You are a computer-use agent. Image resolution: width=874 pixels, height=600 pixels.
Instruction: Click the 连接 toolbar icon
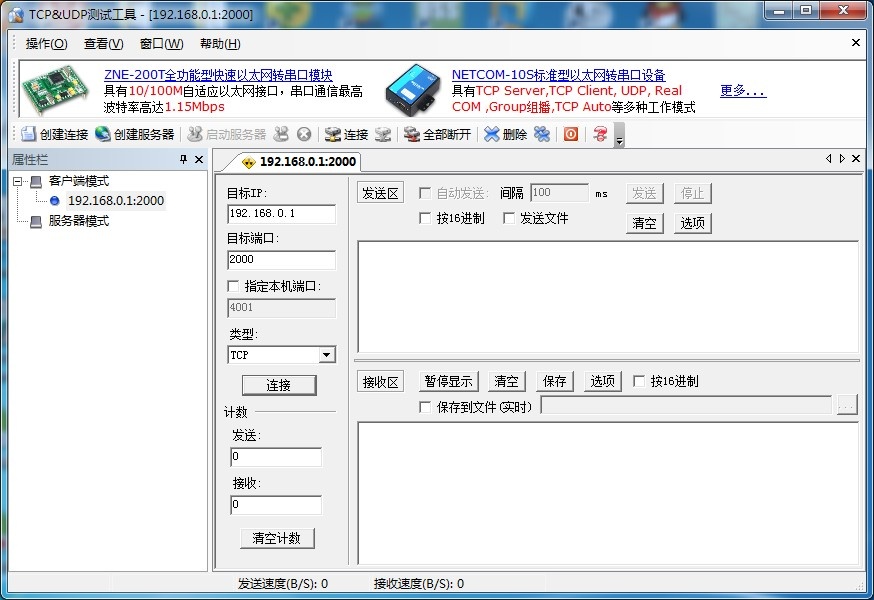[x=333, y=134]
